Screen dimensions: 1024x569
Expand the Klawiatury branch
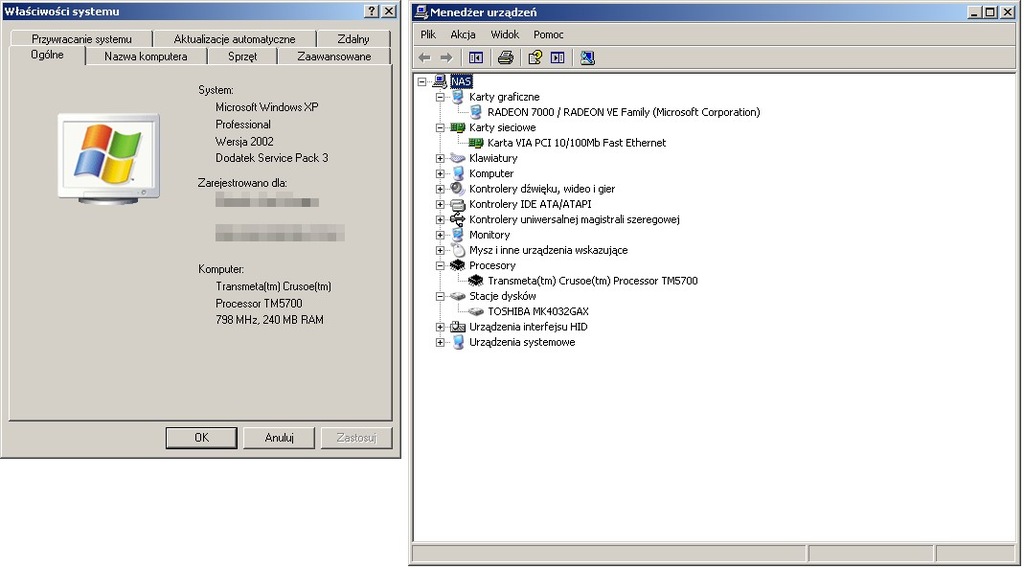click(440, 158)
